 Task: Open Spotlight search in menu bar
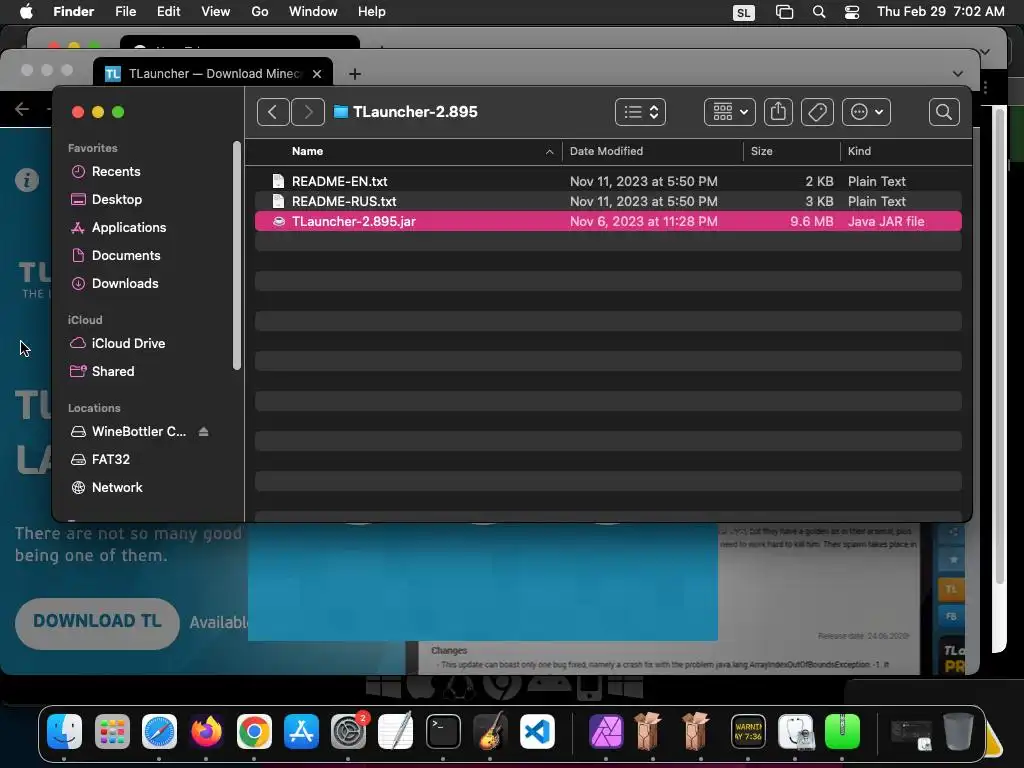coord(818,12)
